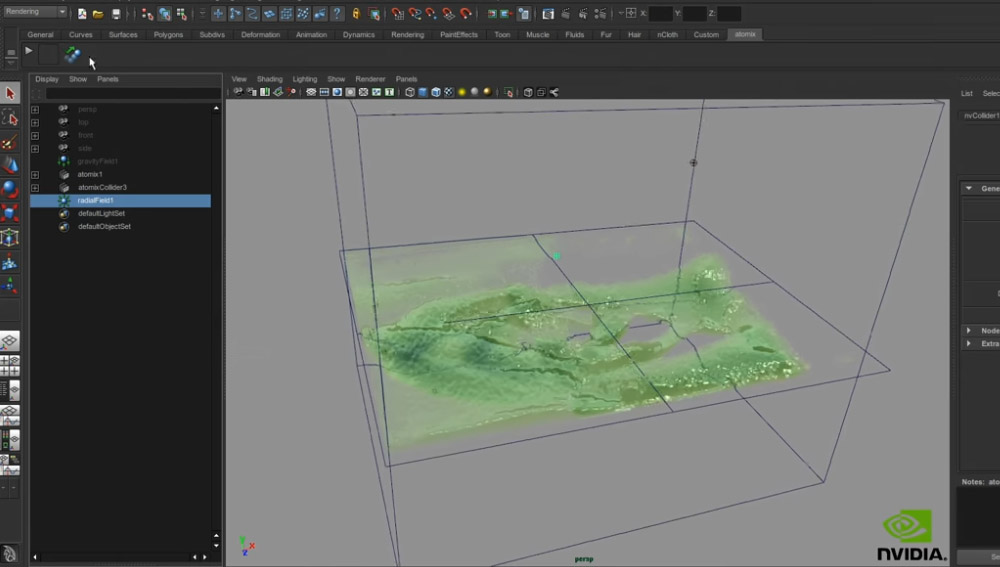
Task: Click the Y coordinate input field
Action: click(x=695, y=13)
